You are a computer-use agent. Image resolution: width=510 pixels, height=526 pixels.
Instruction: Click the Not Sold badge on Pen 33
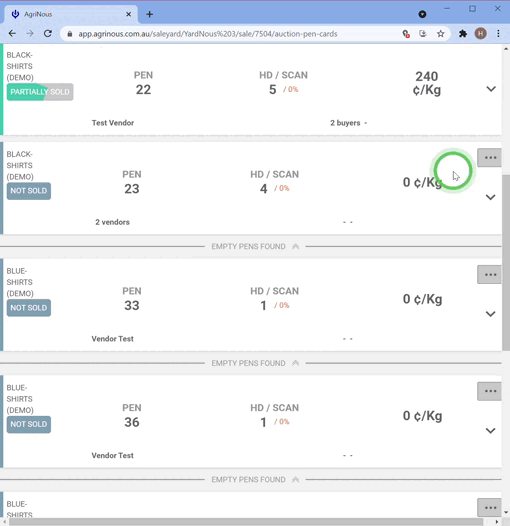click(29, 308)
